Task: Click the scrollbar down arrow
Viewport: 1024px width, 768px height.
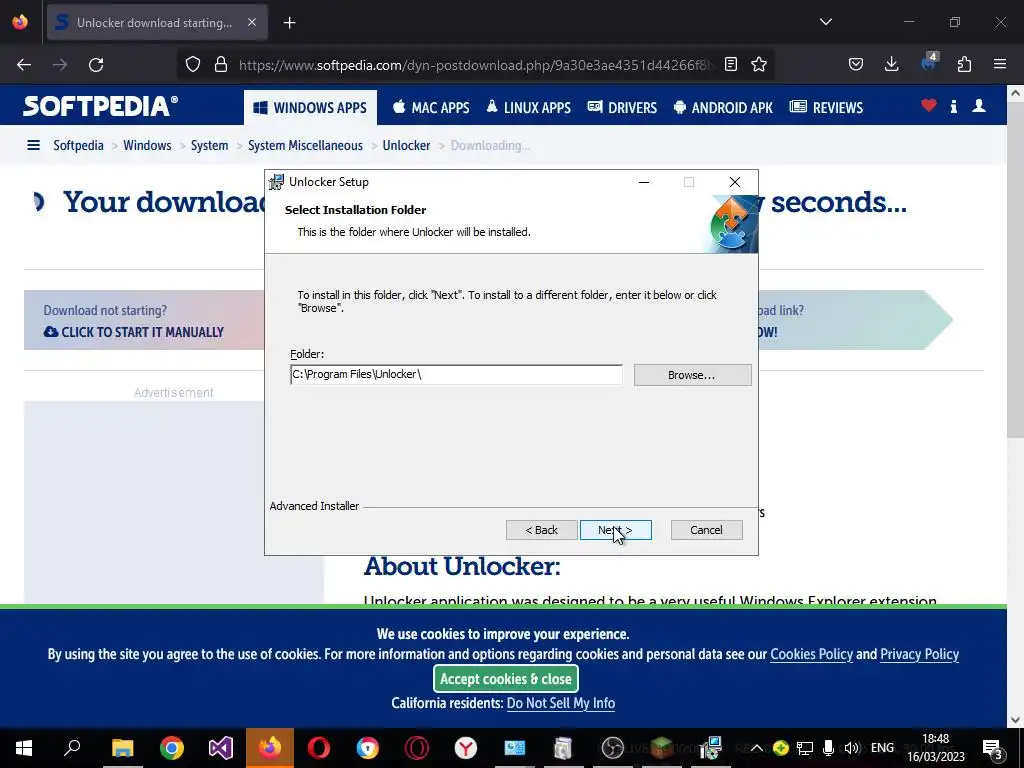Action: point(1015,720)
